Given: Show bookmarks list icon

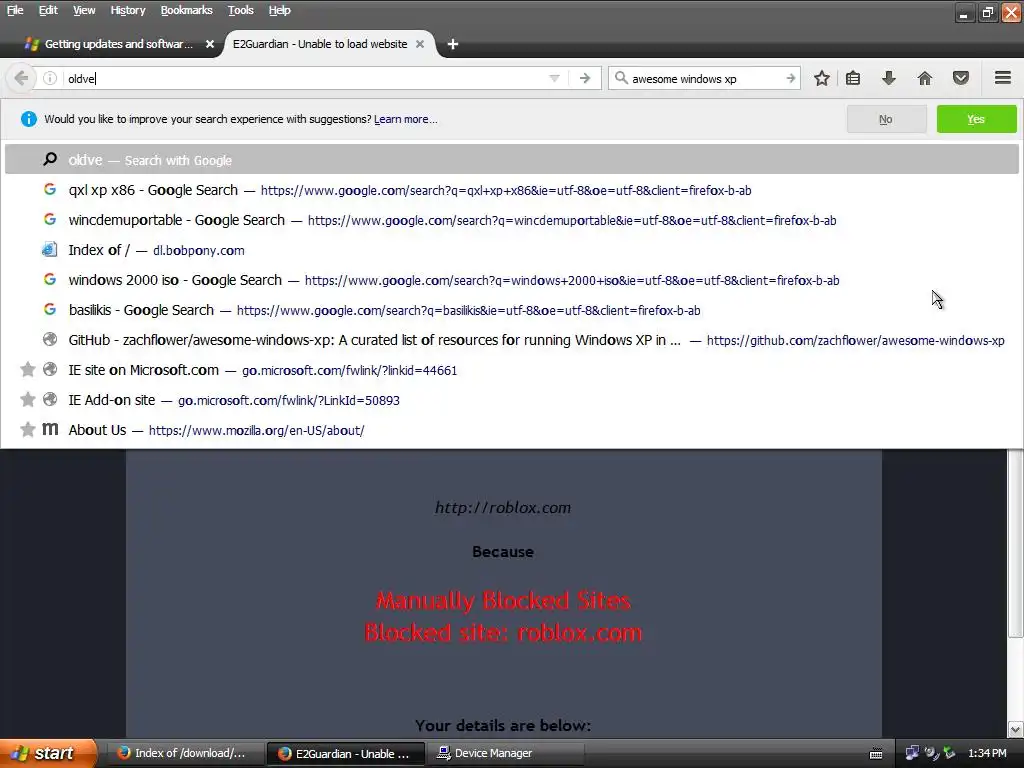Looking at the screenshot, I should [852, 78].
